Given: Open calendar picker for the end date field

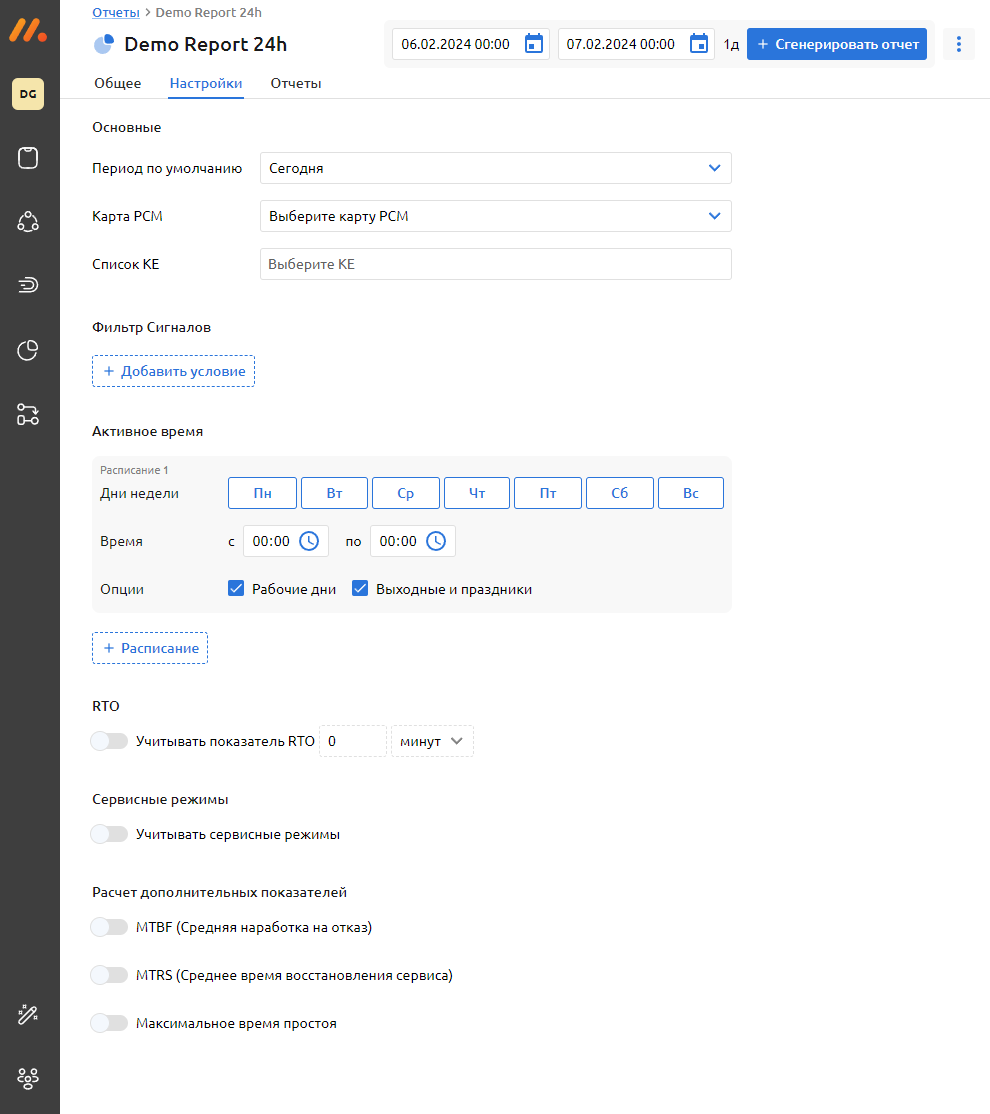Looking at the screenshot, I should pyautogui.click(x=699, y=44).
